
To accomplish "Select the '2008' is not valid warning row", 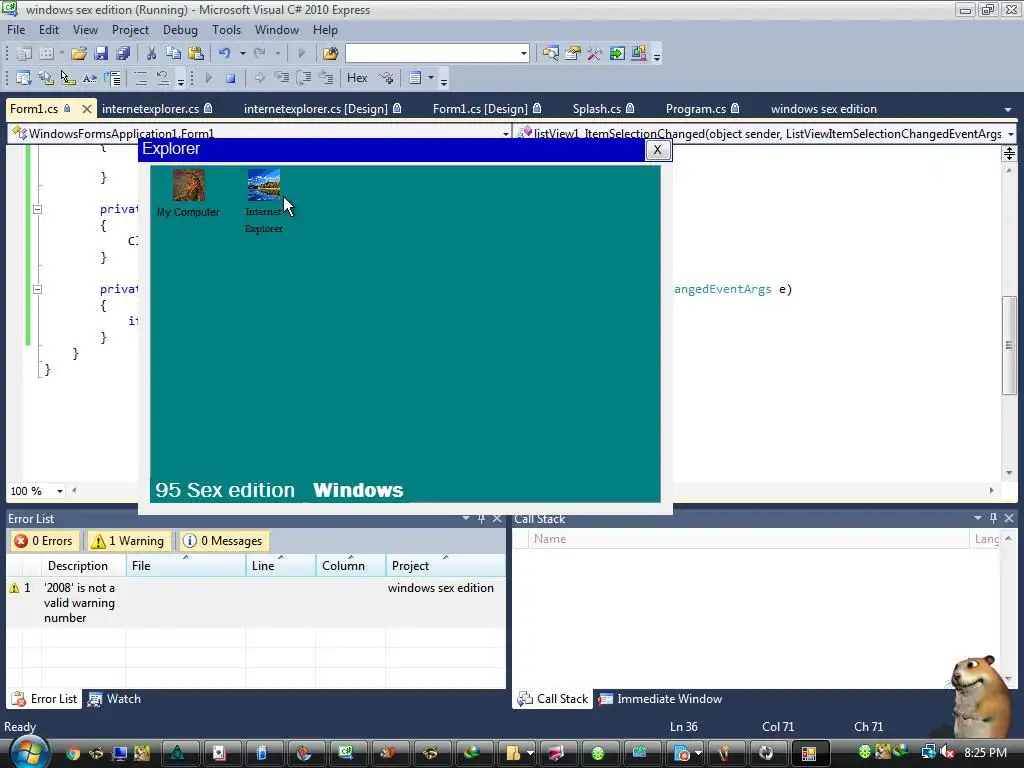I will point(256,603).
